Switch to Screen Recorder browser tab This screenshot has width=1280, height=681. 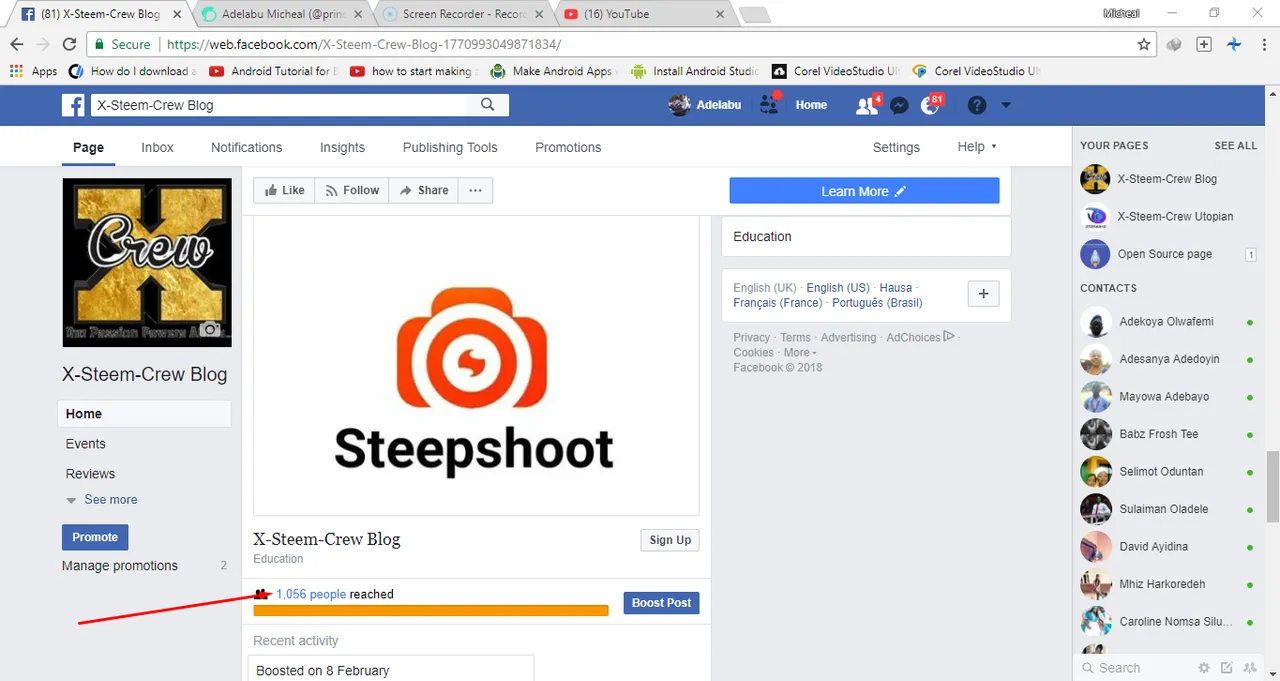(462, 14)
